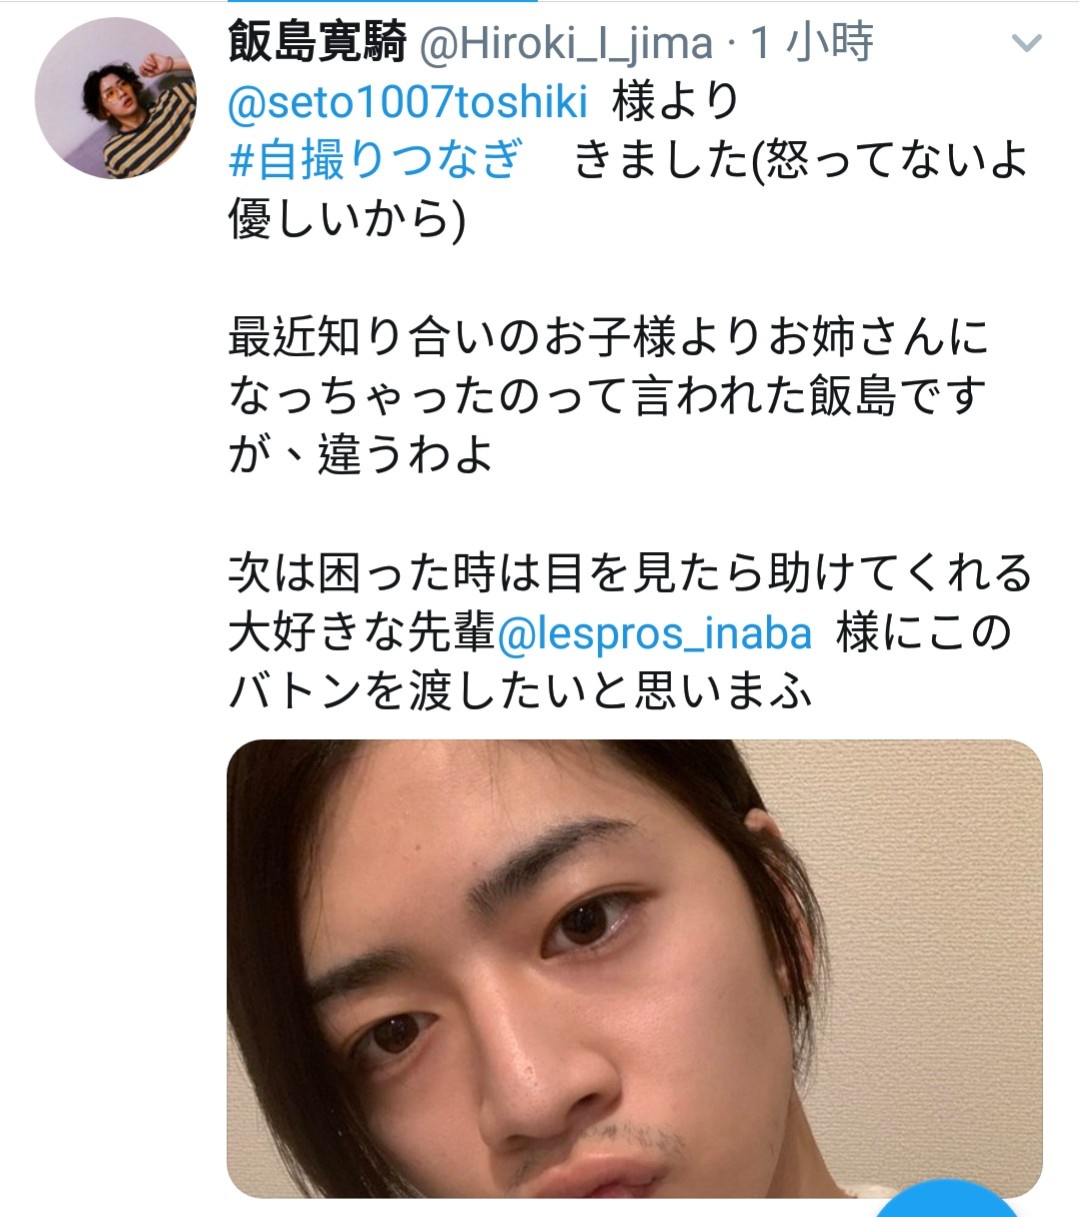Image resolution: width=1079 pixels, height=1217 pixels.
Task: Open 飯島寛騎's profile avatar picture
Action: coord(116,98)
